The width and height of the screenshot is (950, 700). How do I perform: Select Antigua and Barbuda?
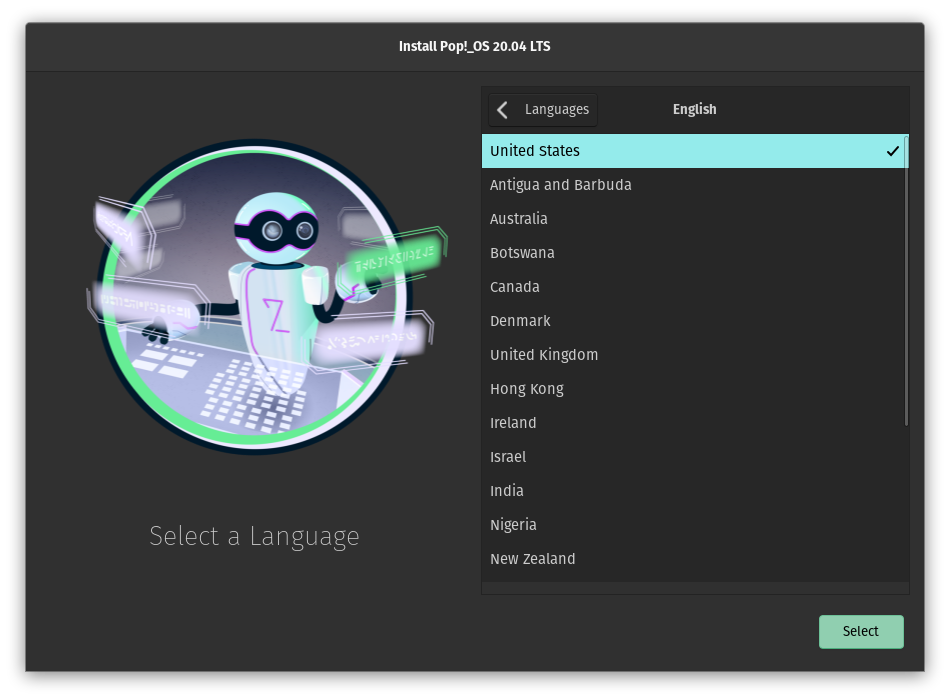pos(694,185)
